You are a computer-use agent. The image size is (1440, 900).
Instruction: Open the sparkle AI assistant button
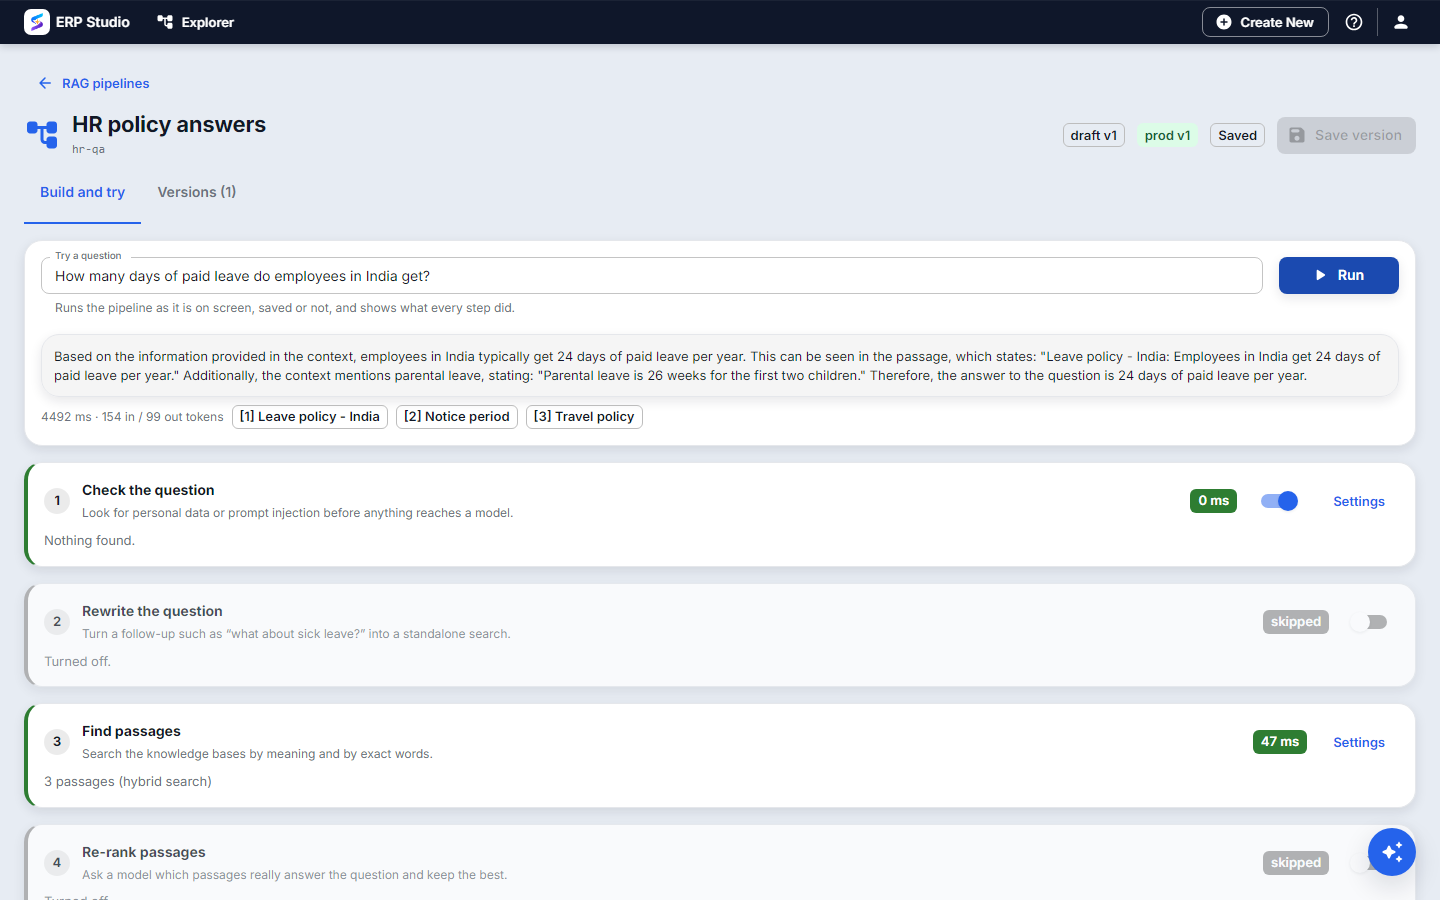pyautogui.click(x=1392, y=852)
